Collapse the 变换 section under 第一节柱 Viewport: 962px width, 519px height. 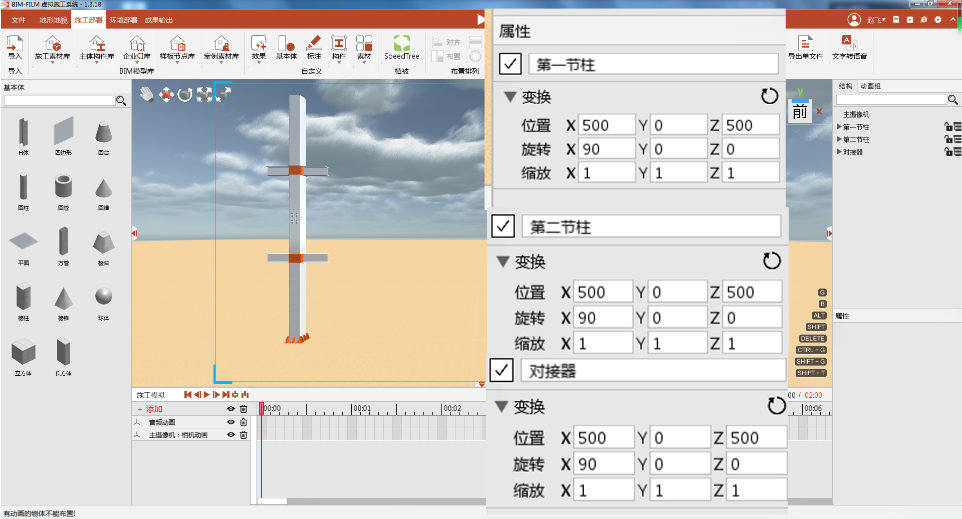tap(510, 97)
